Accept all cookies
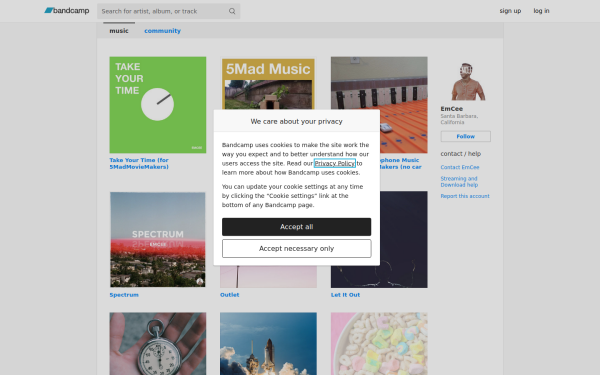 pyautogui.click(x=297, y=227)
